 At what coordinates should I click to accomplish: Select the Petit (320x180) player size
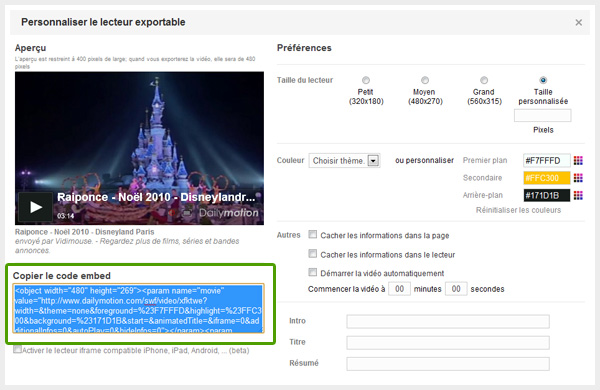[366, 80]
